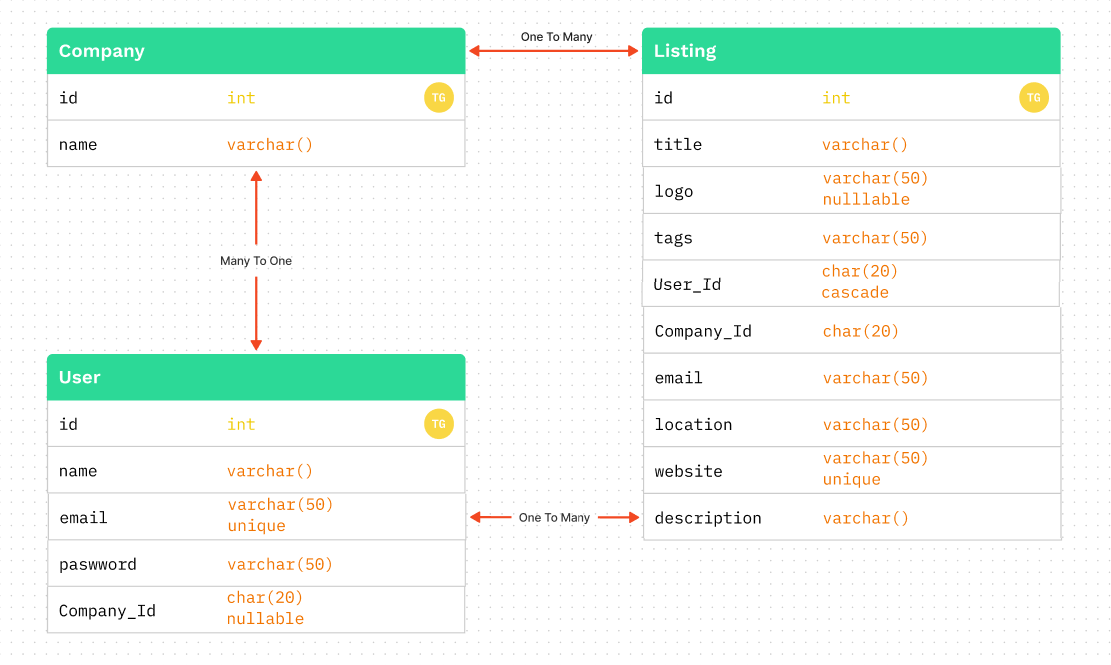
Task: Select the User table header
Action: pyautogui.click(x=256, y=377)
